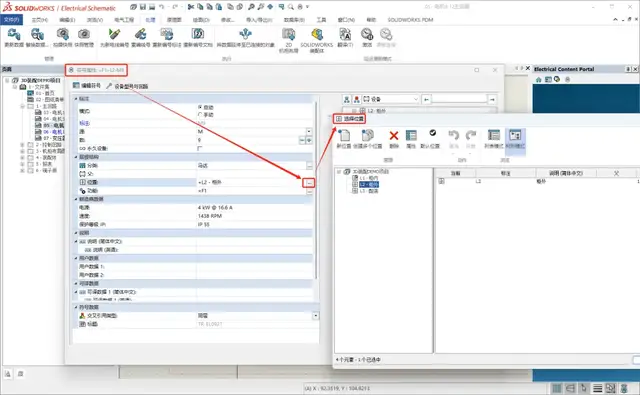Image resolution: width=640 pixels, height=395 pixels.
Task: Toggle the permanent component checkbox
Action: [200, 148]
